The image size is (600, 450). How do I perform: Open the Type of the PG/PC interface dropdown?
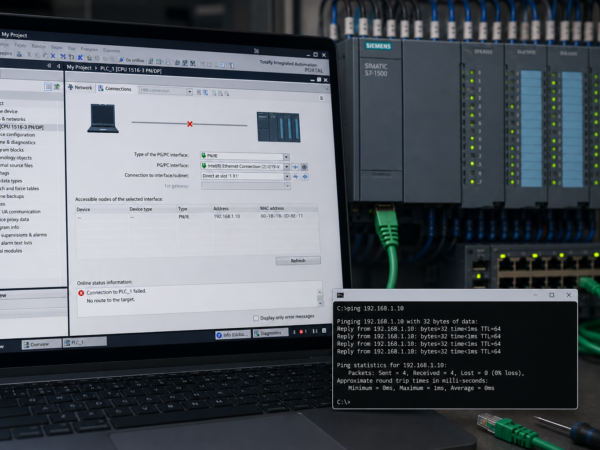pos(286,157)
